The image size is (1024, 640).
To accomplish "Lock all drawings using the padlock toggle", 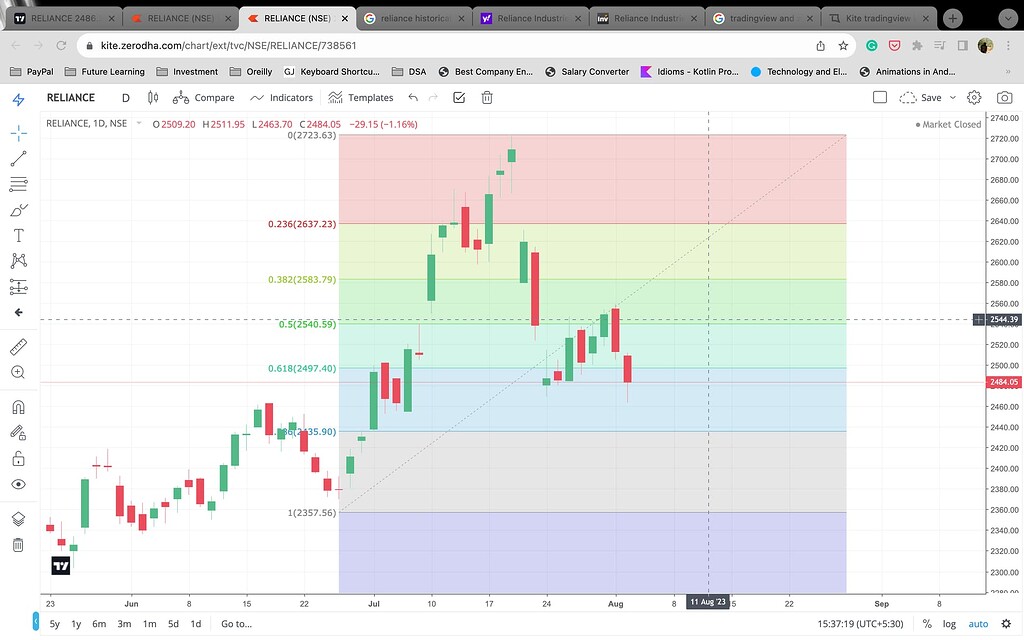I will point(18,457).
